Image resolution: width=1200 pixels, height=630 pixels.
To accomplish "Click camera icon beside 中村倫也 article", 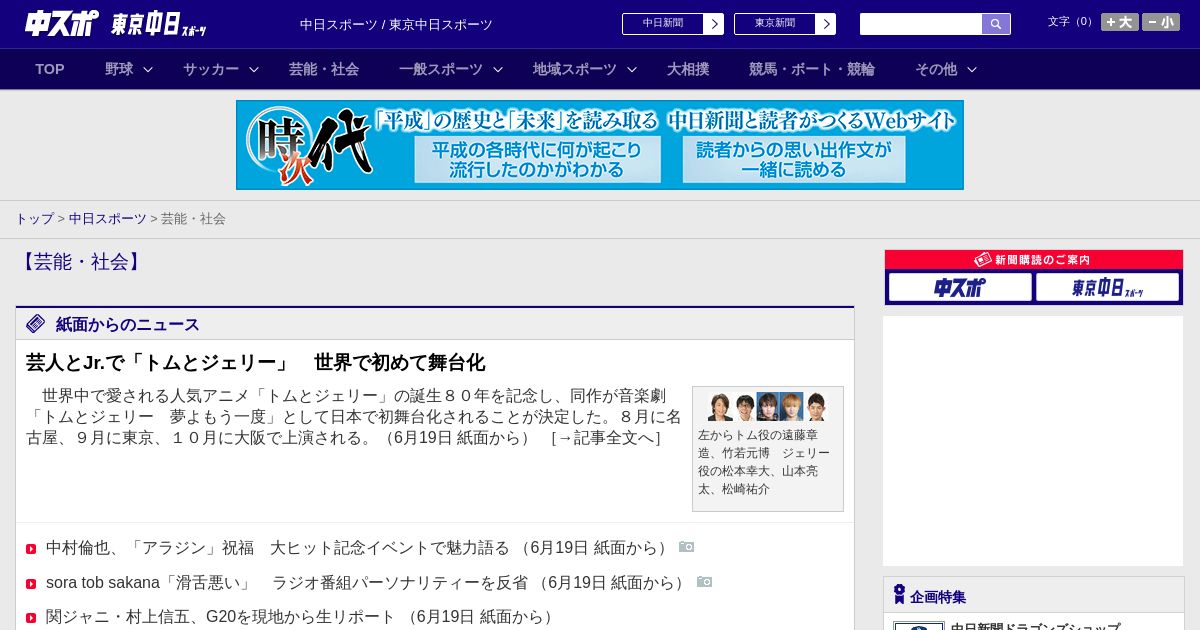I will (687, 547).
